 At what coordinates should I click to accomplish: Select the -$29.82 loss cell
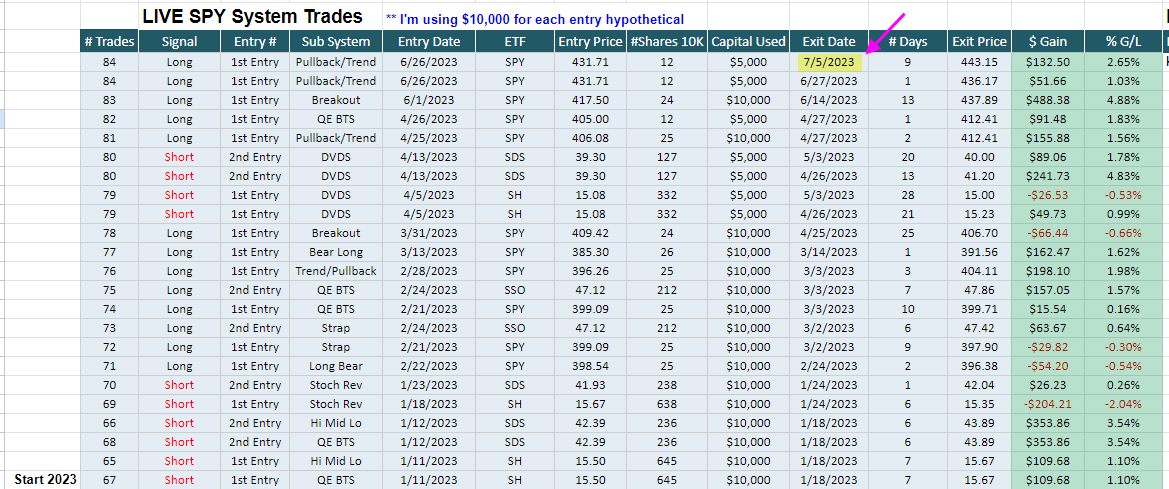1047,347
